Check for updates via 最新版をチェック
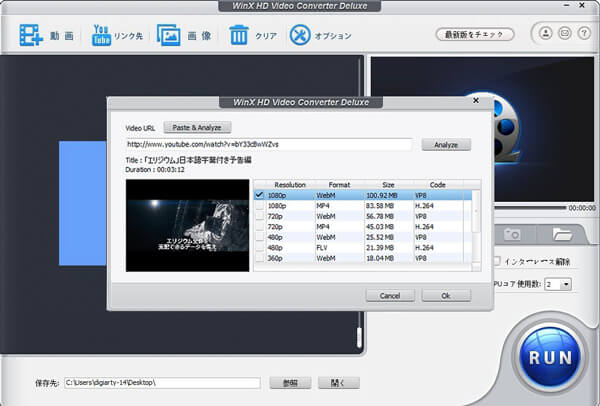 pos(475,34)
